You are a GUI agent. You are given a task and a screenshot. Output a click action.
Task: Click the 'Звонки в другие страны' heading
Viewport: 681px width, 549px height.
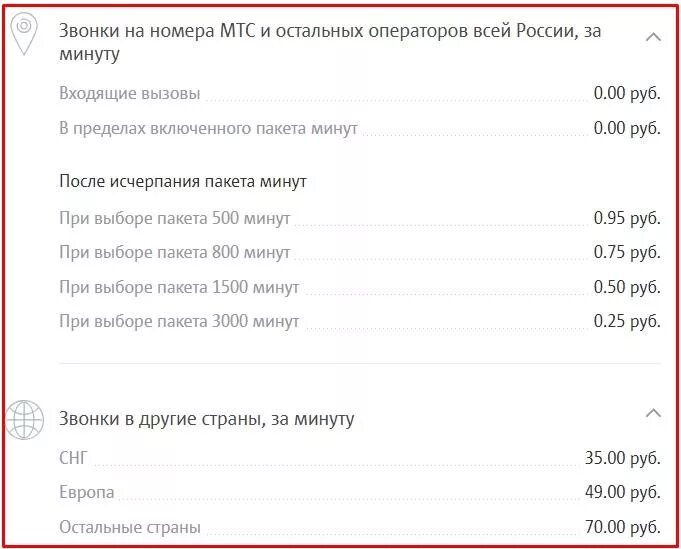click(x=206, y=418)
